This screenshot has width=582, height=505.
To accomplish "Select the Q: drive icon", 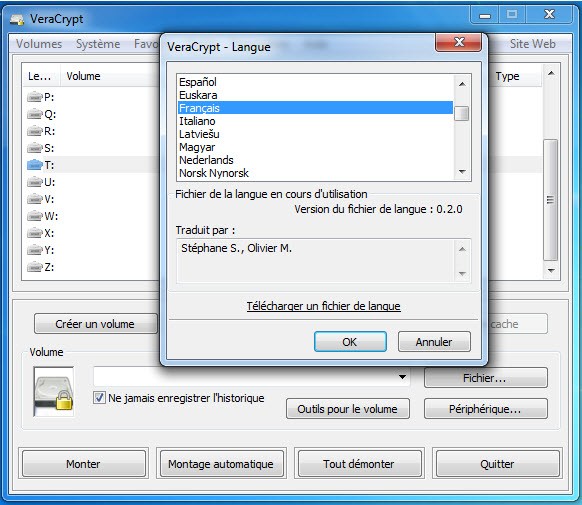I will point(35,114).
